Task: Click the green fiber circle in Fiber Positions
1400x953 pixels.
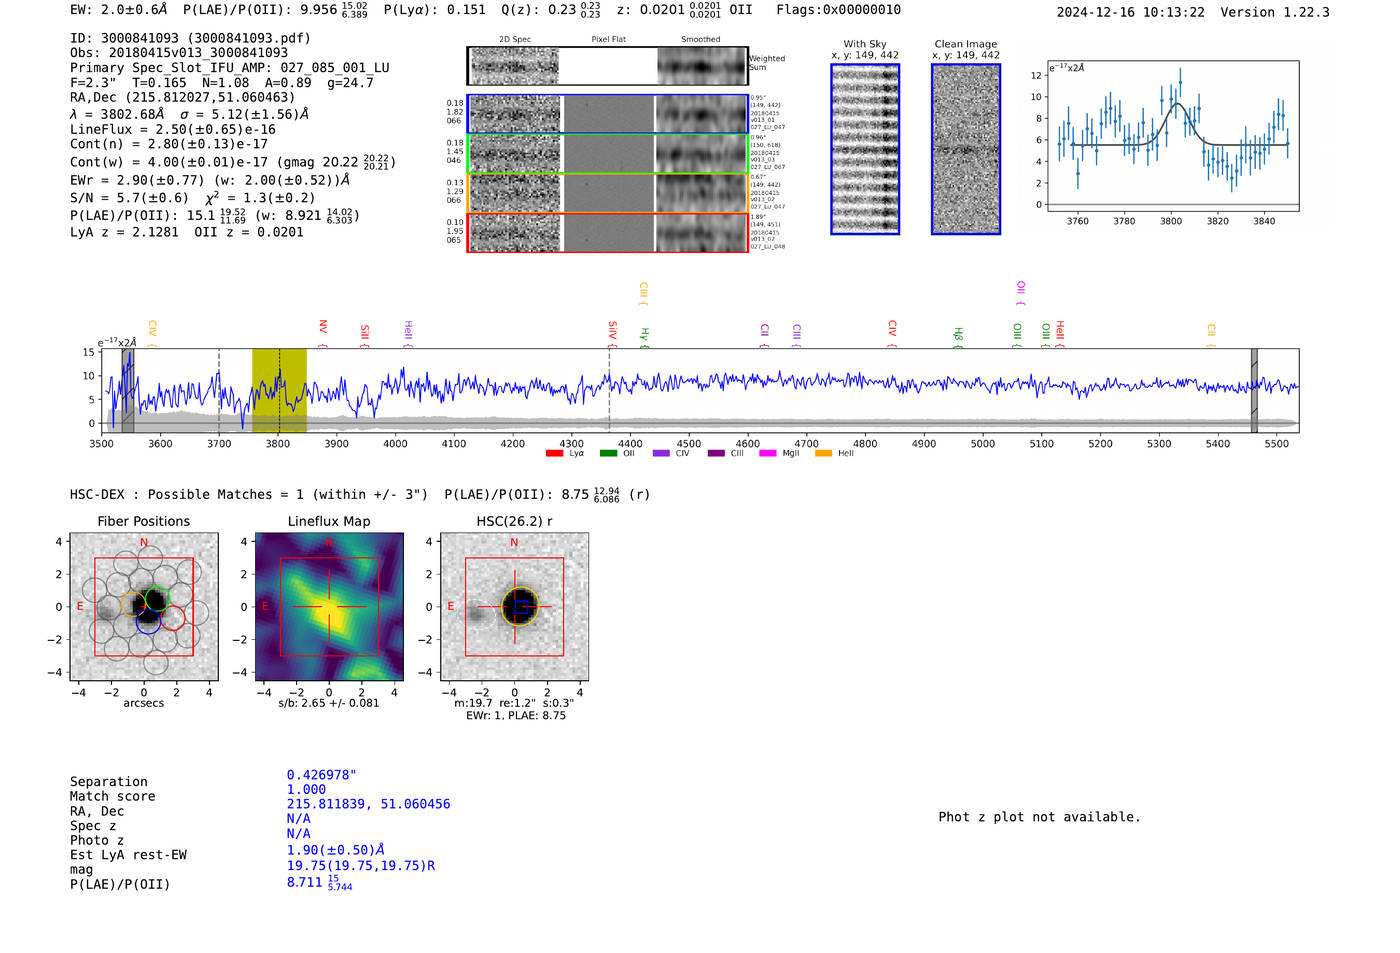Action: [157, 599]
